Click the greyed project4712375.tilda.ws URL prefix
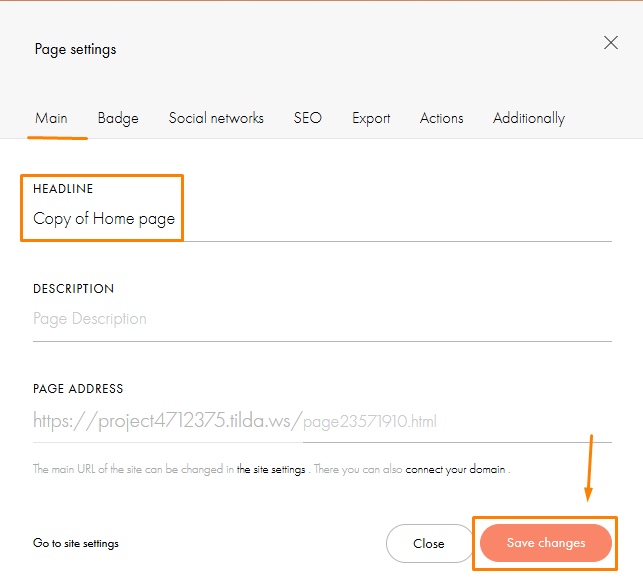The width and height of the screenshot is (643, 584). pyautogui.click(x=167, y=421)
